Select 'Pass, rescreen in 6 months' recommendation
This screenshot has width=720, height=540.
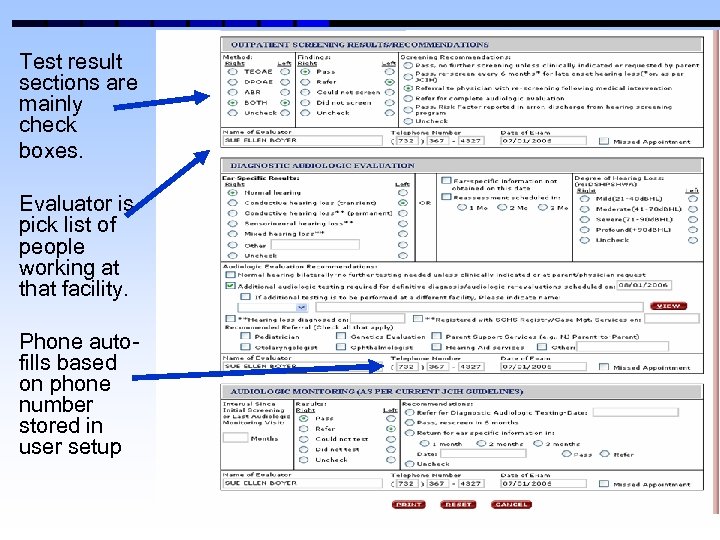coord(409,422)
